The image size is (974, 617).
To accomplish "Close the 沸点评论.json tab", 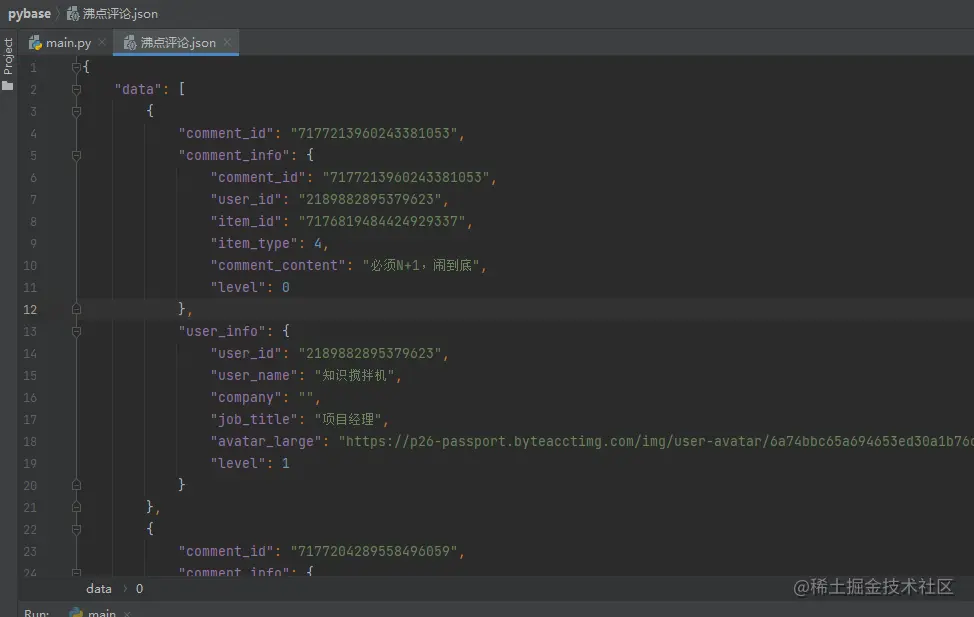I will pyautogui.click(x=227, y=42).
